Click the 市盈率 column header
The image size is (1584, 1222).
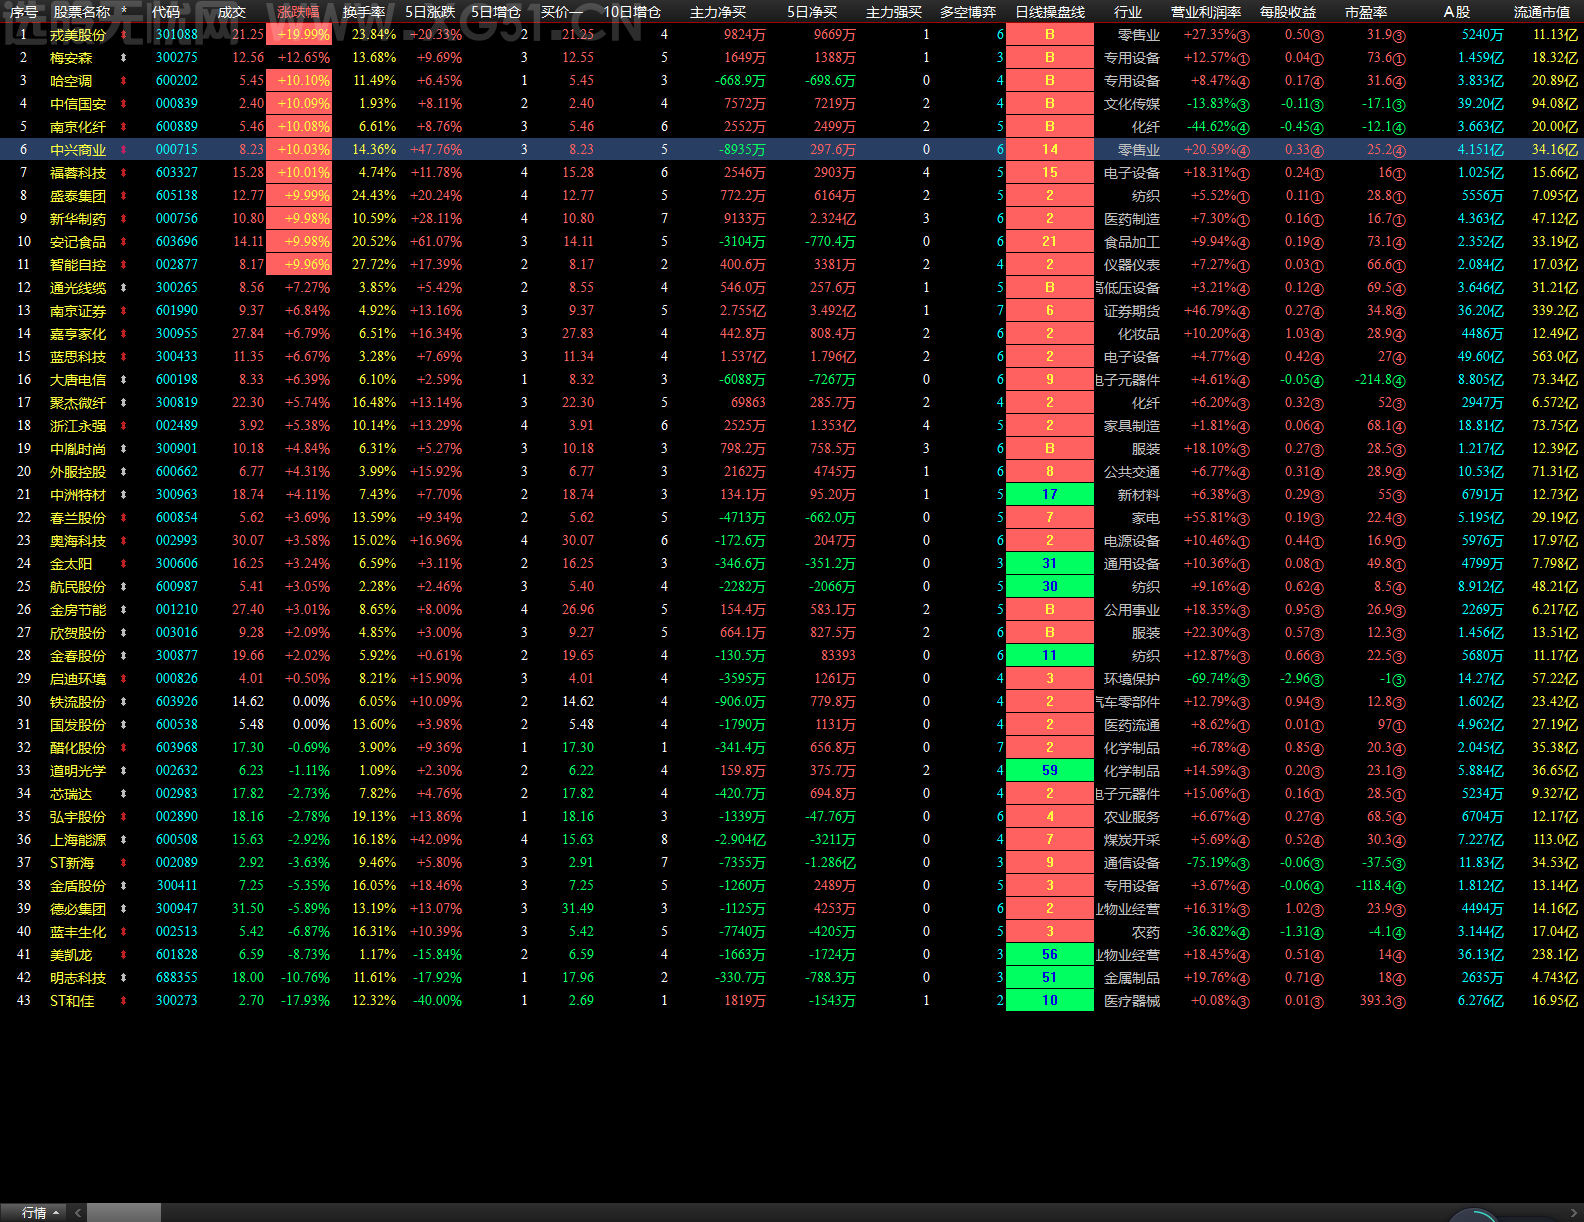pyautogui.click(x=1366, y=12)
